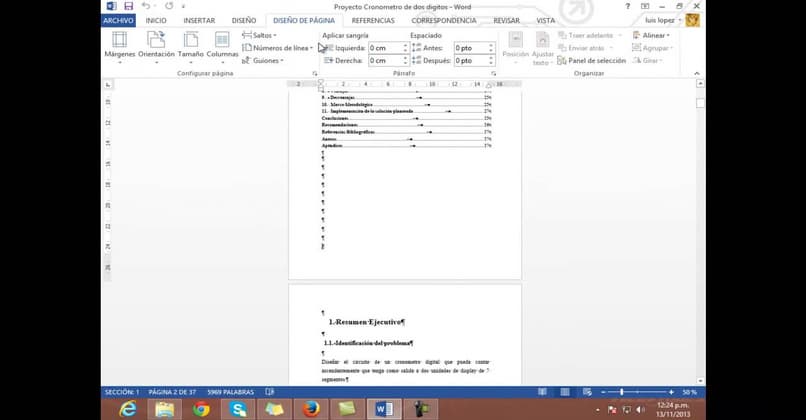Adjust the Izquierda indent spinner arrows
Viewport: 806px width, 420px height.
tap(405, 48)
